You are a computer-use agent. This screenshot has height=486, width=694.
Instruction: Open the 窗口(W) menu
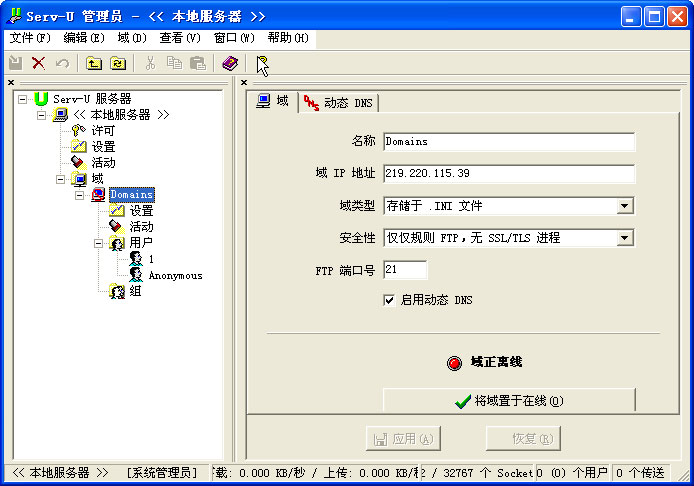tap(234, 38)
